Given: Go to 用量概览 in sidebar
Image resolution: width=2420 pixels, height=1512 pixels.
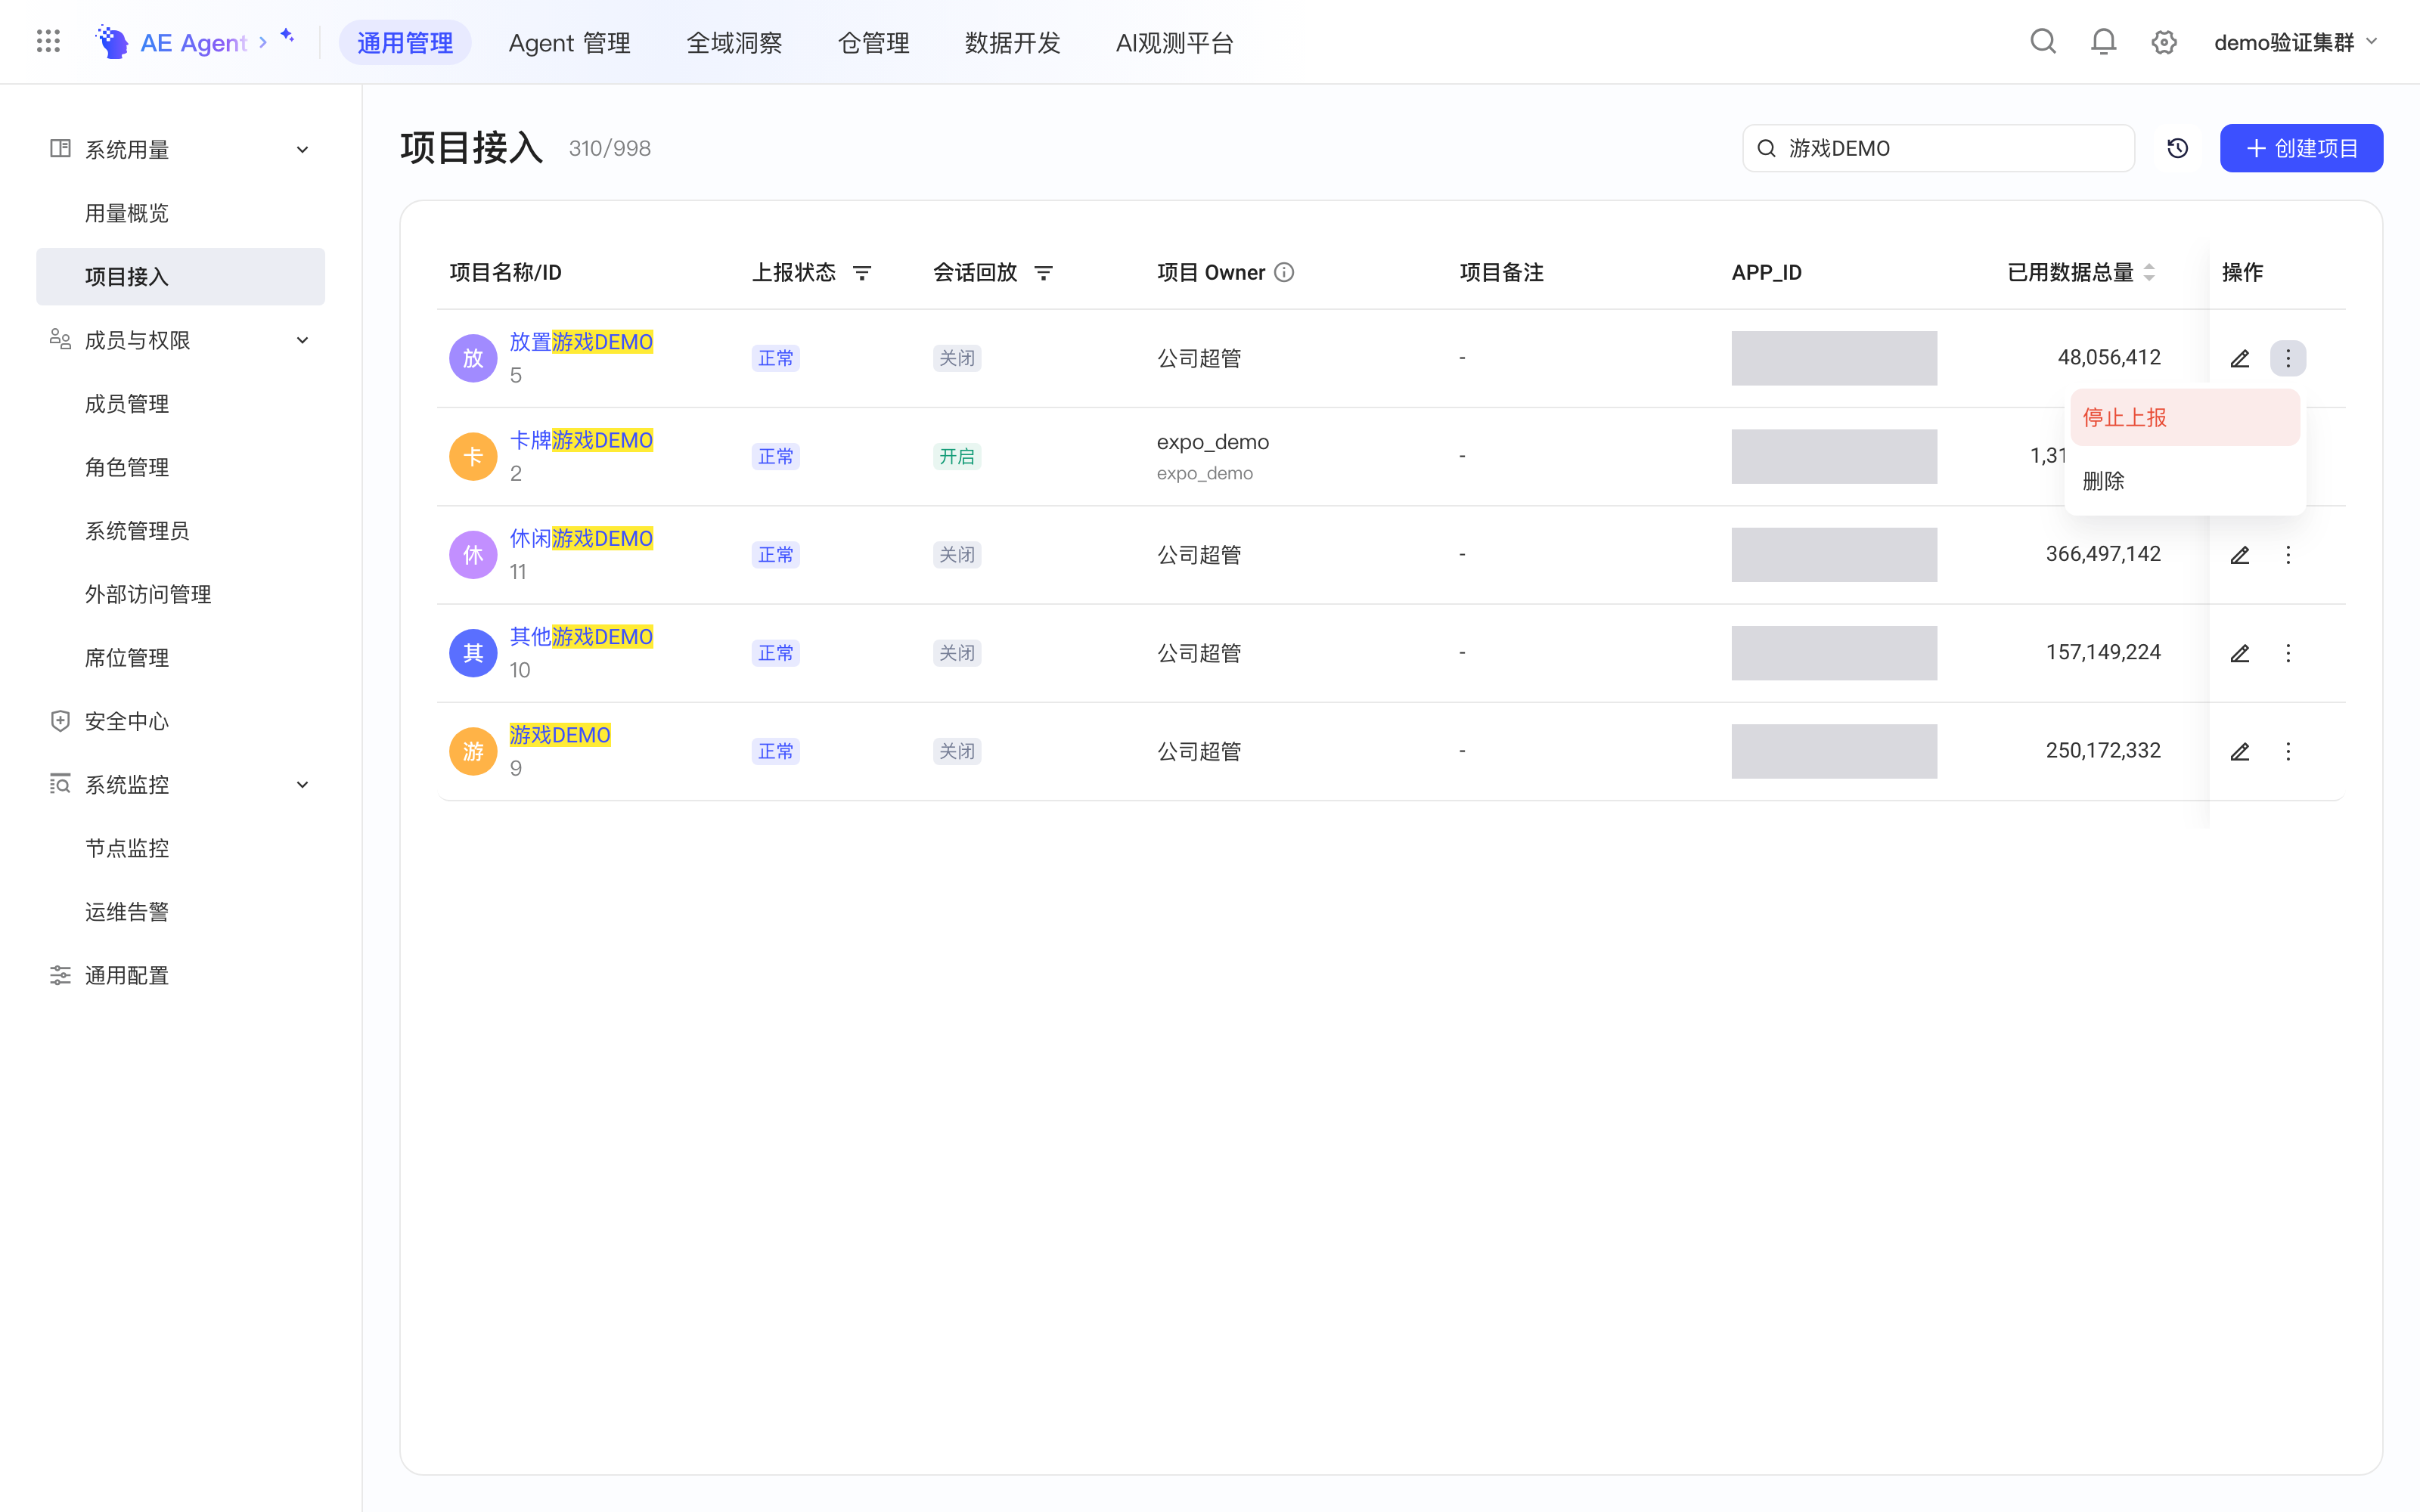Looking at the screenshot, I should 180,213.
